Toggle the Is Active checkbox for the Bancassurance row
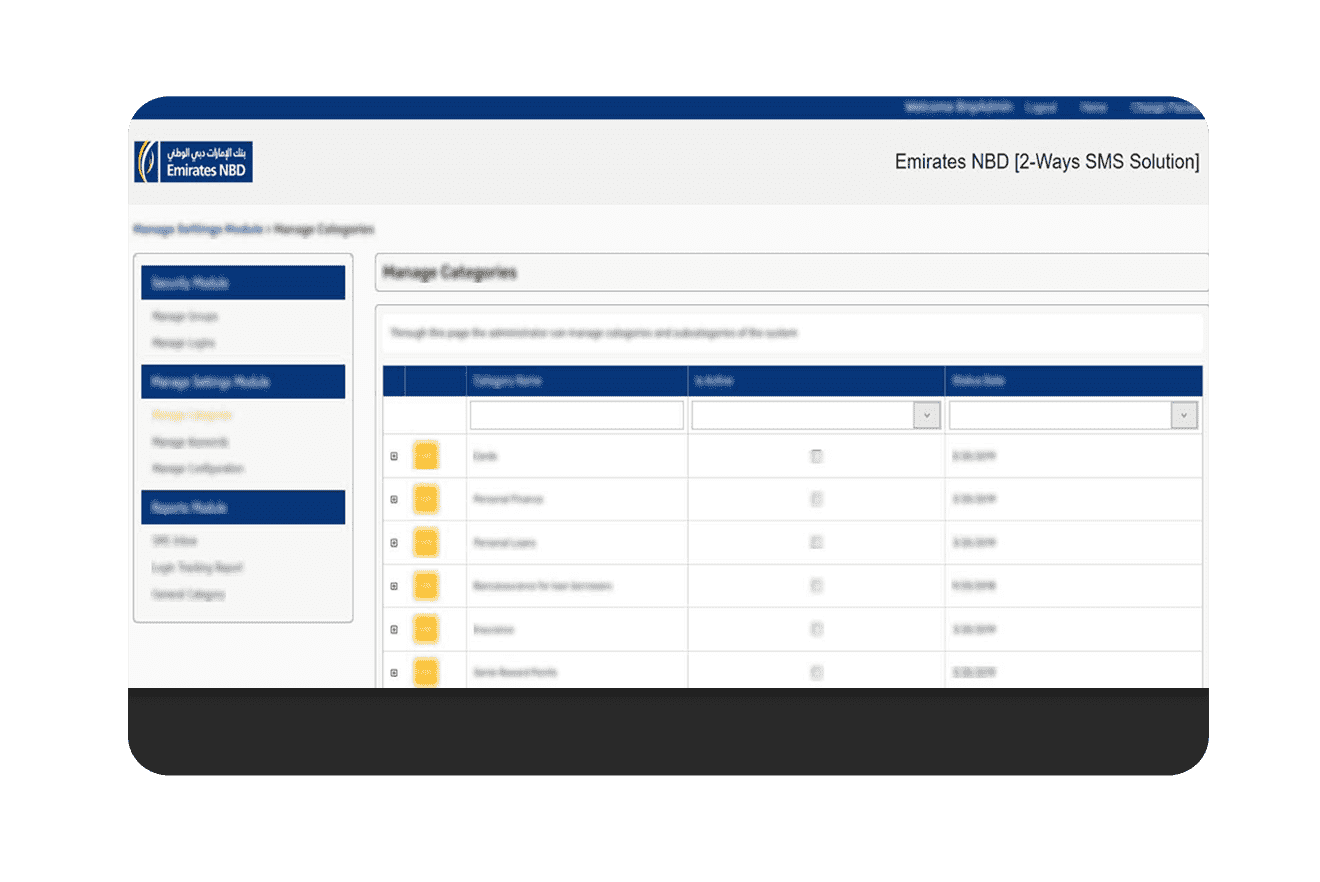The height and width of the screenshot is (882, 1320). [x=816, y=586]
